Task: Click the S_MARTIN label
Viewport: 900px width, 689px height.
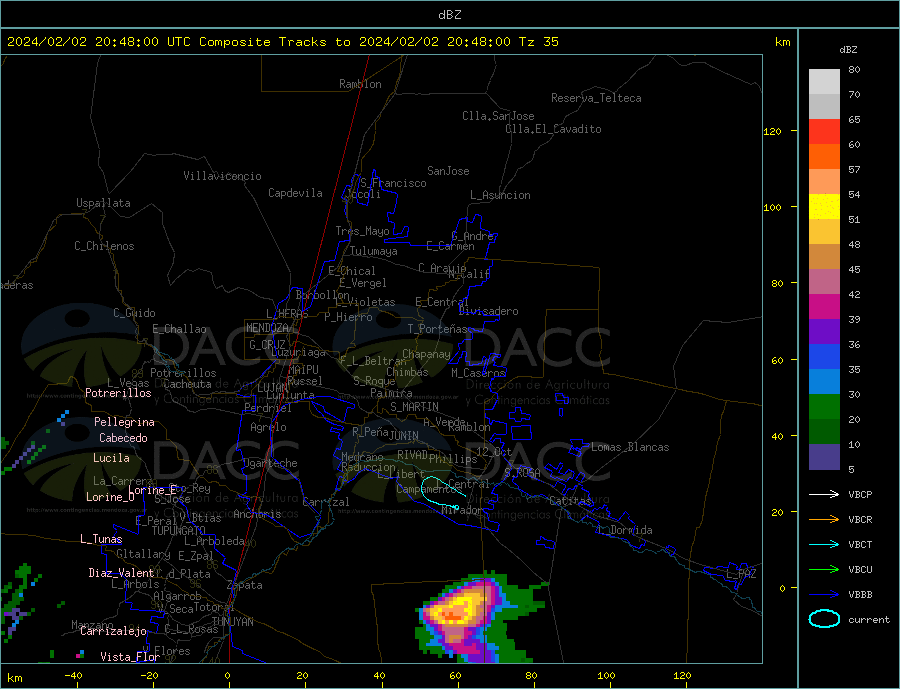Action: [x=414, y=407]
